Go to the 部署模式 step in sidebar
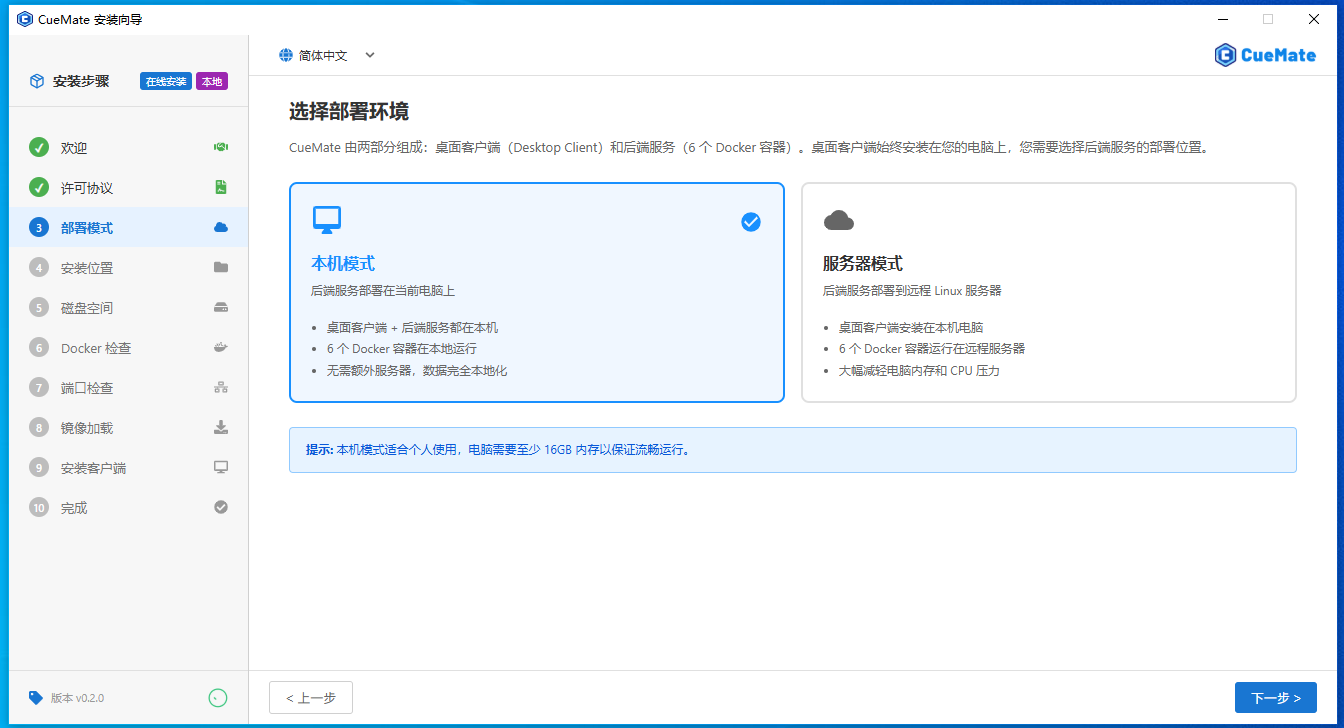Image resolution: width=1344 pixels, height=728 pixels. tap(87, 228)
